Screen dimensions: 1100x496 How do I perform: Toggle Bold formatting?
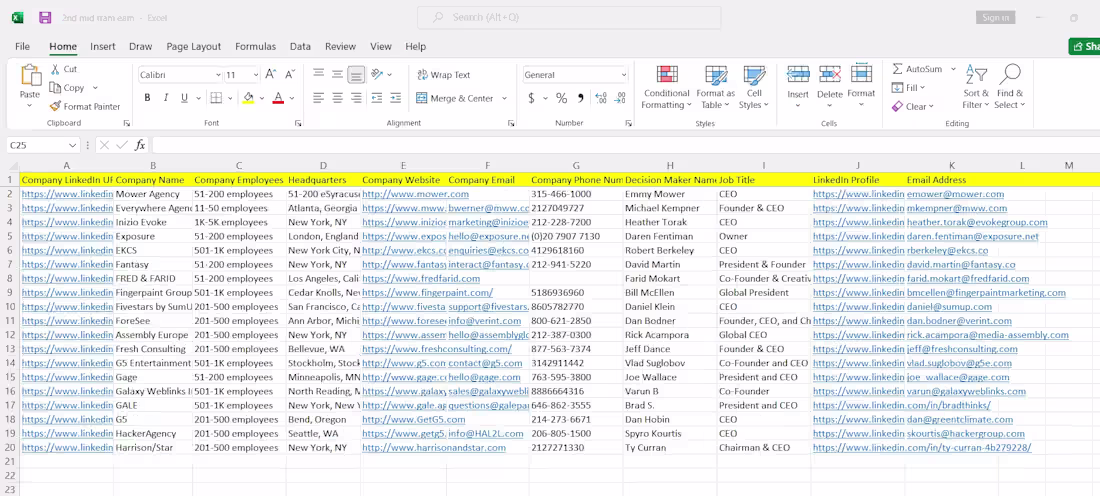pyautogui.click(x=147, y=98)
